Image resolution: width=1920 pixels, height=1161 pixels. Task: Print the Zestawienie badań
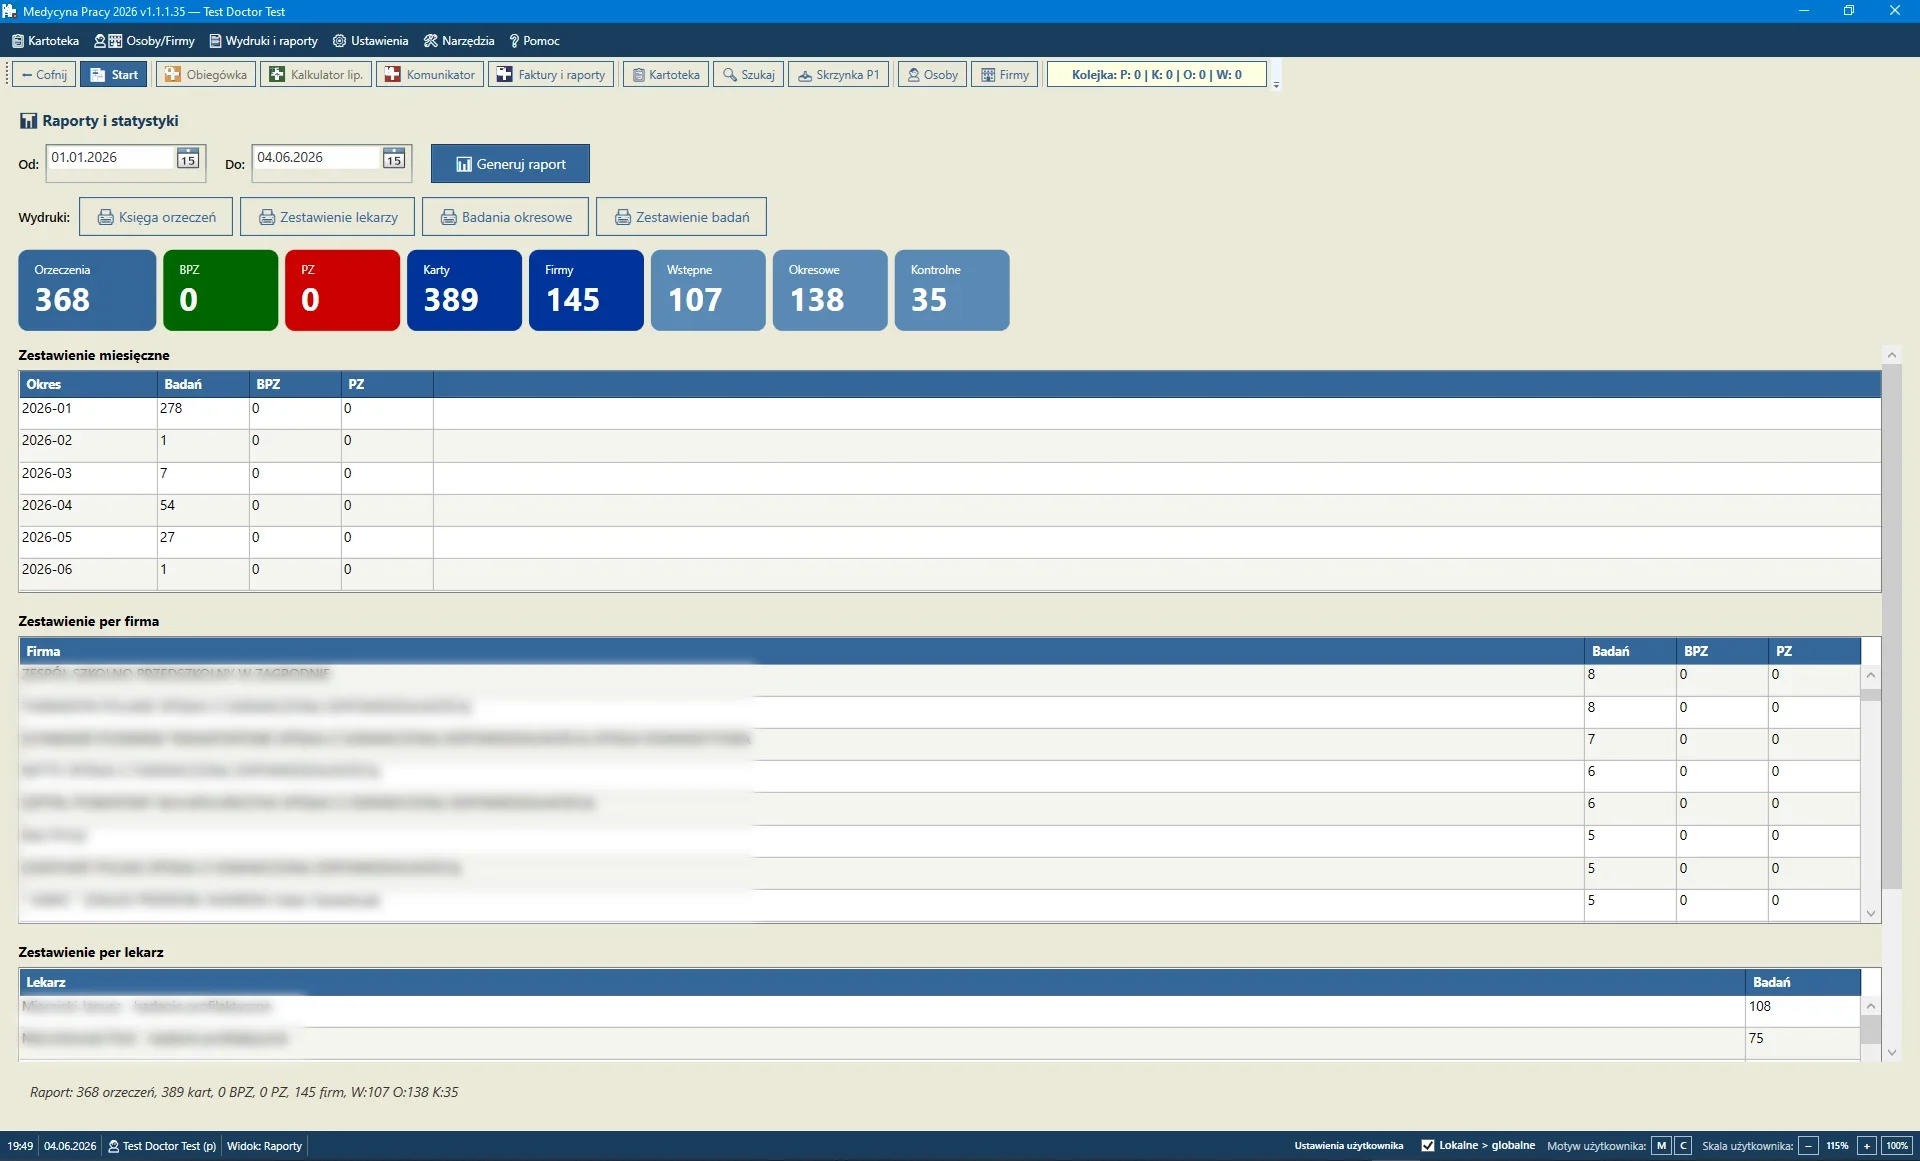tap(682, 217)
